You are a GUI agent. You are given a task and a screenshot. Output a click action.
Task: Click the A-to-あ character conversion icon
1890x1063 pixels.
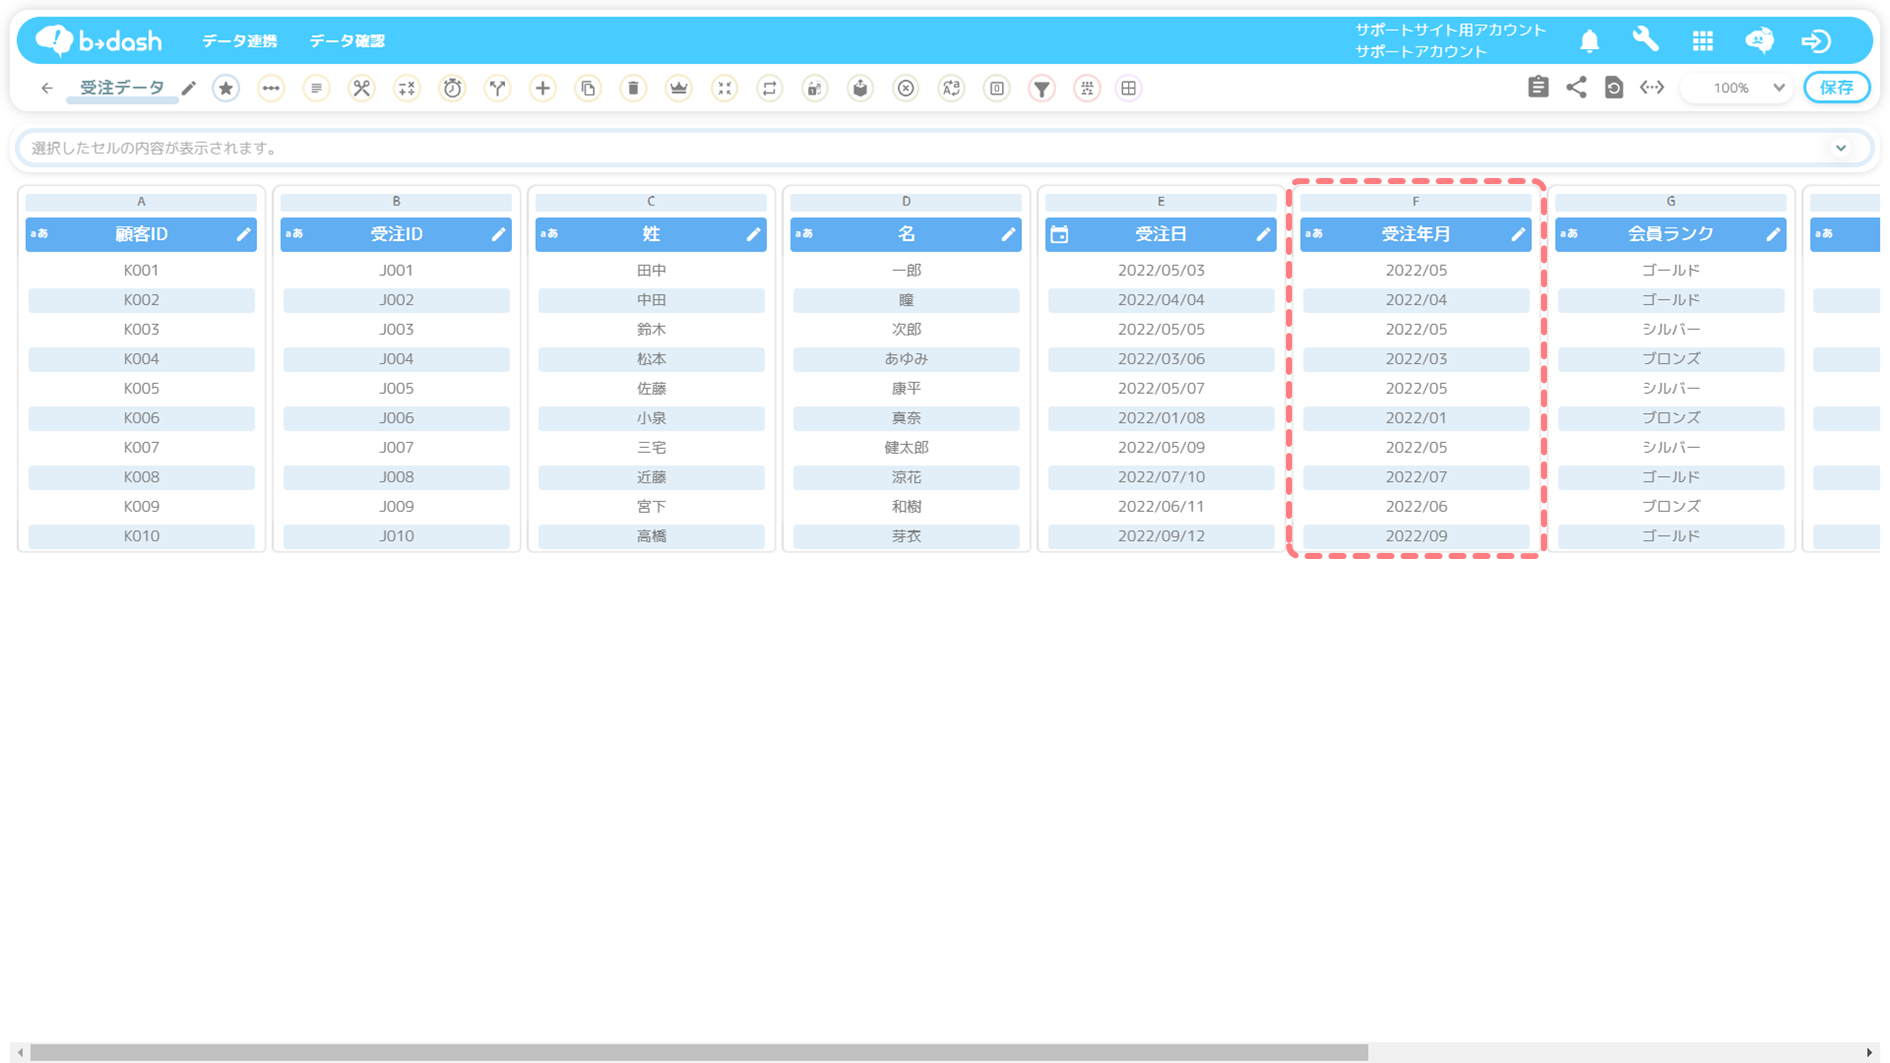[x=951, y=88]
